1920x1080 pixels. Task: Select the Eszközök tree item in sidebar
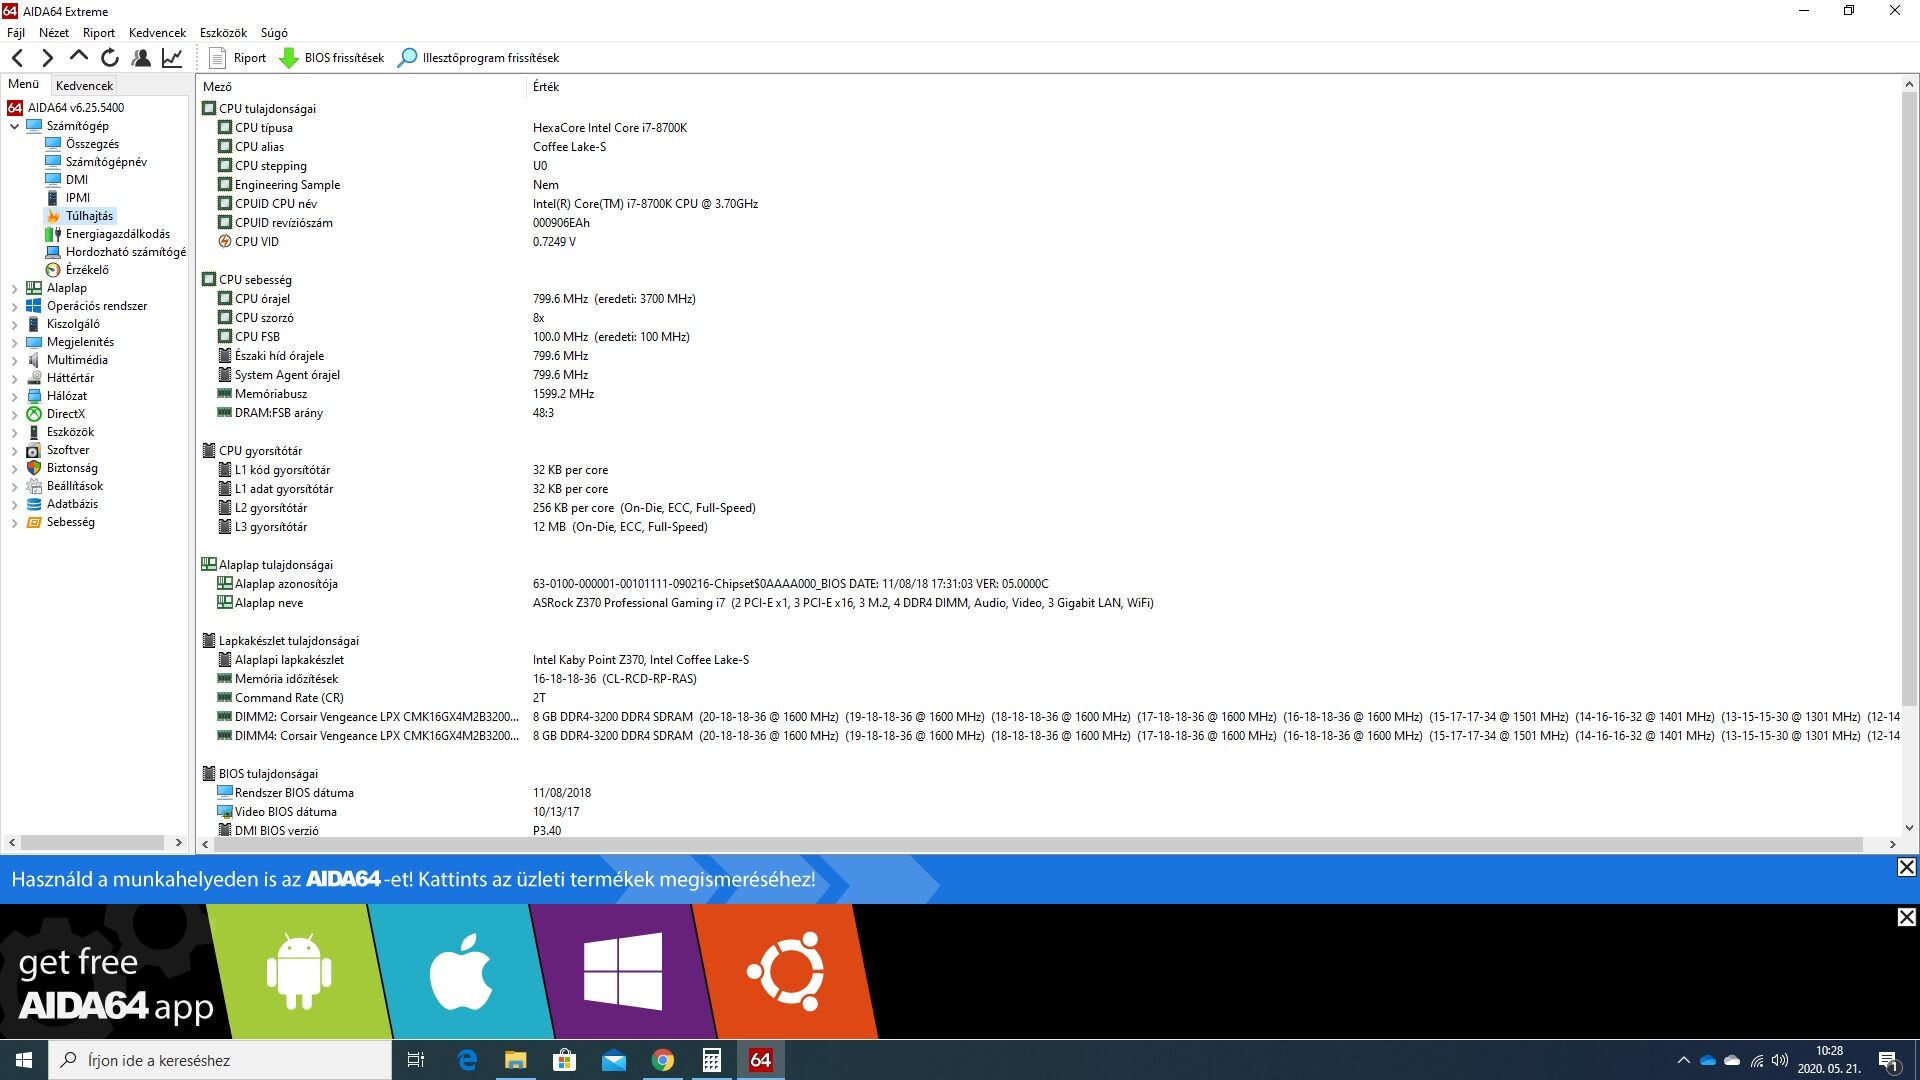click(x=70, y=432)
